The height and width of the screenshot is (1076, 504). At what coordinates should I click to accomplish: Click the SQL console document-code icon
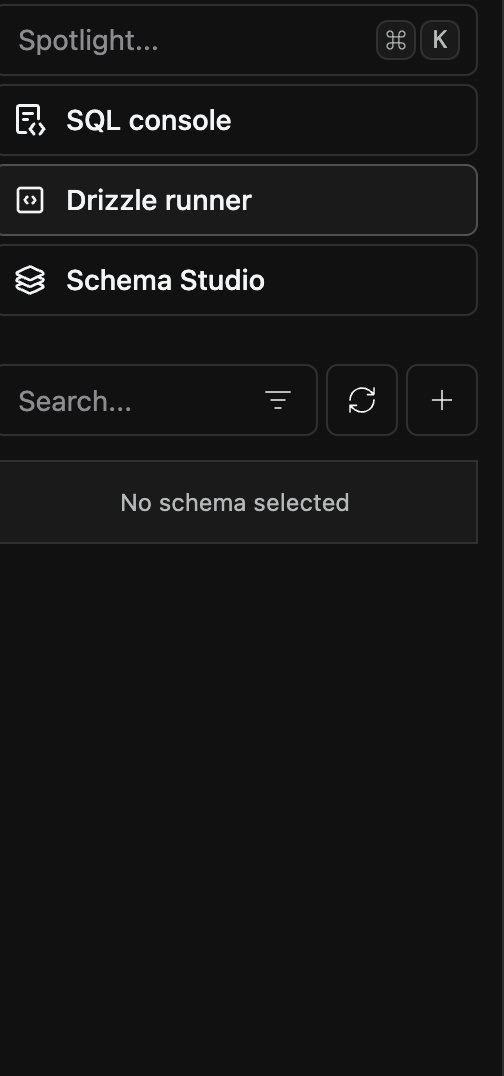30,120
